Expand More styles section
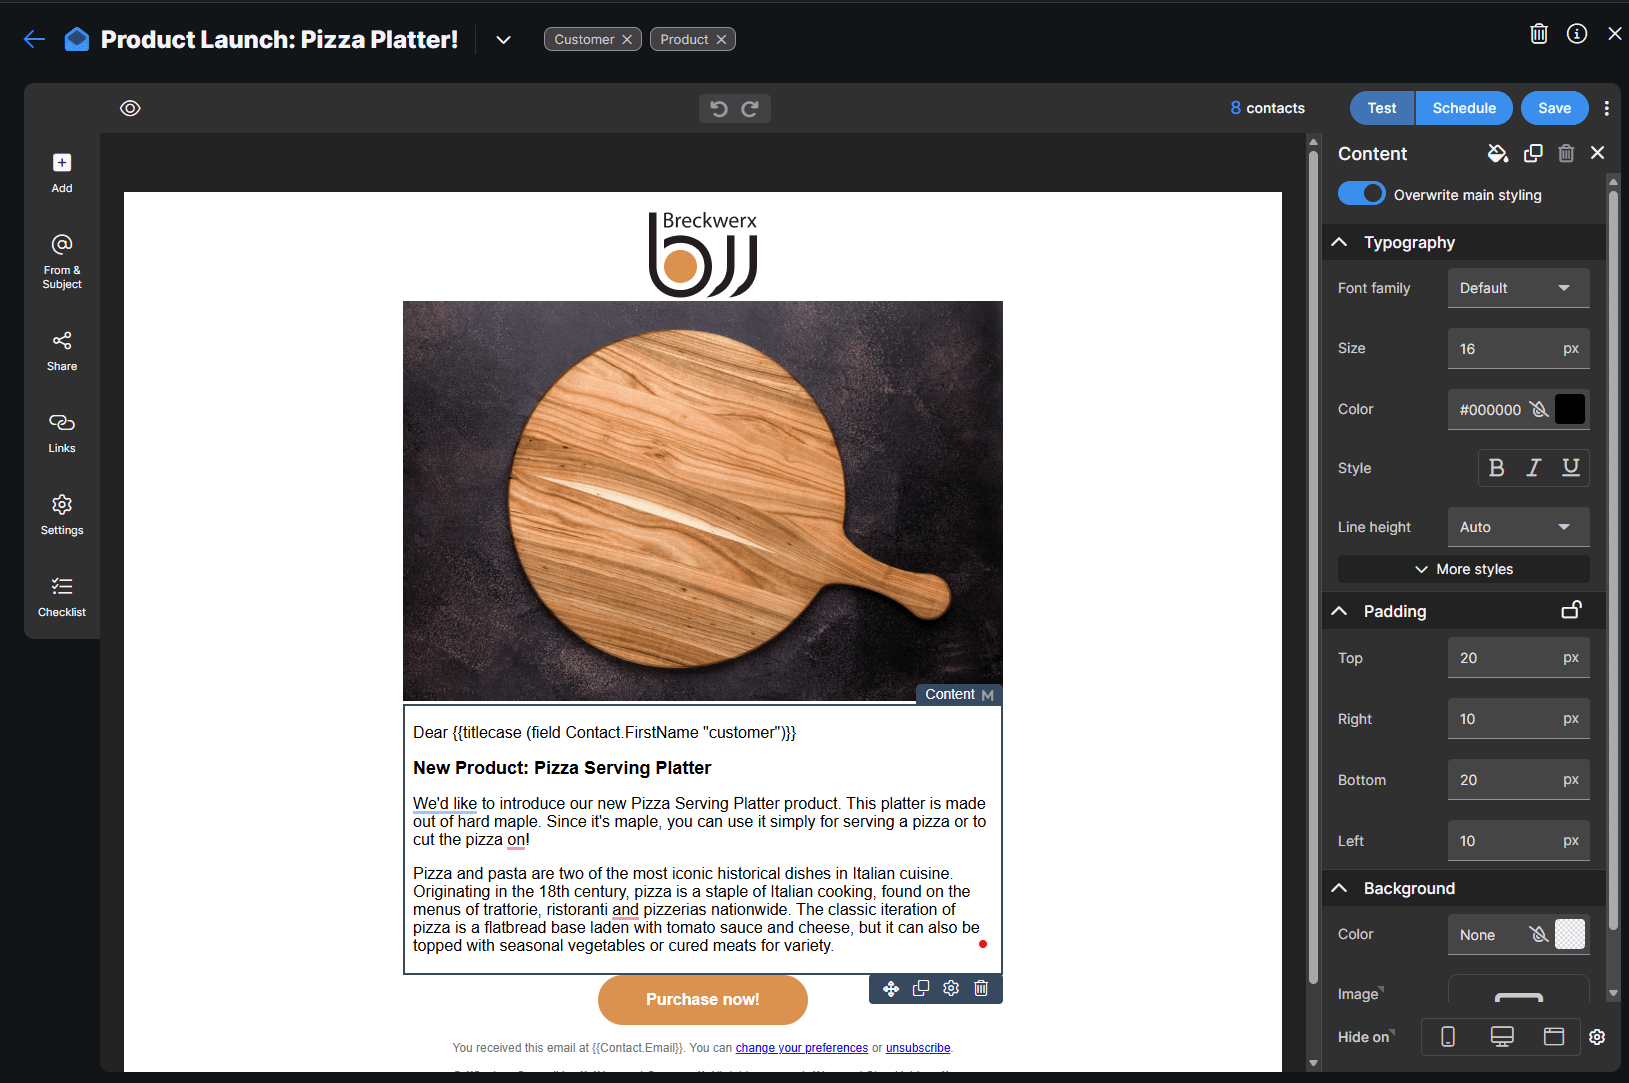The height and width of the screenshot is (1083, 1629). click(1463, 569)
